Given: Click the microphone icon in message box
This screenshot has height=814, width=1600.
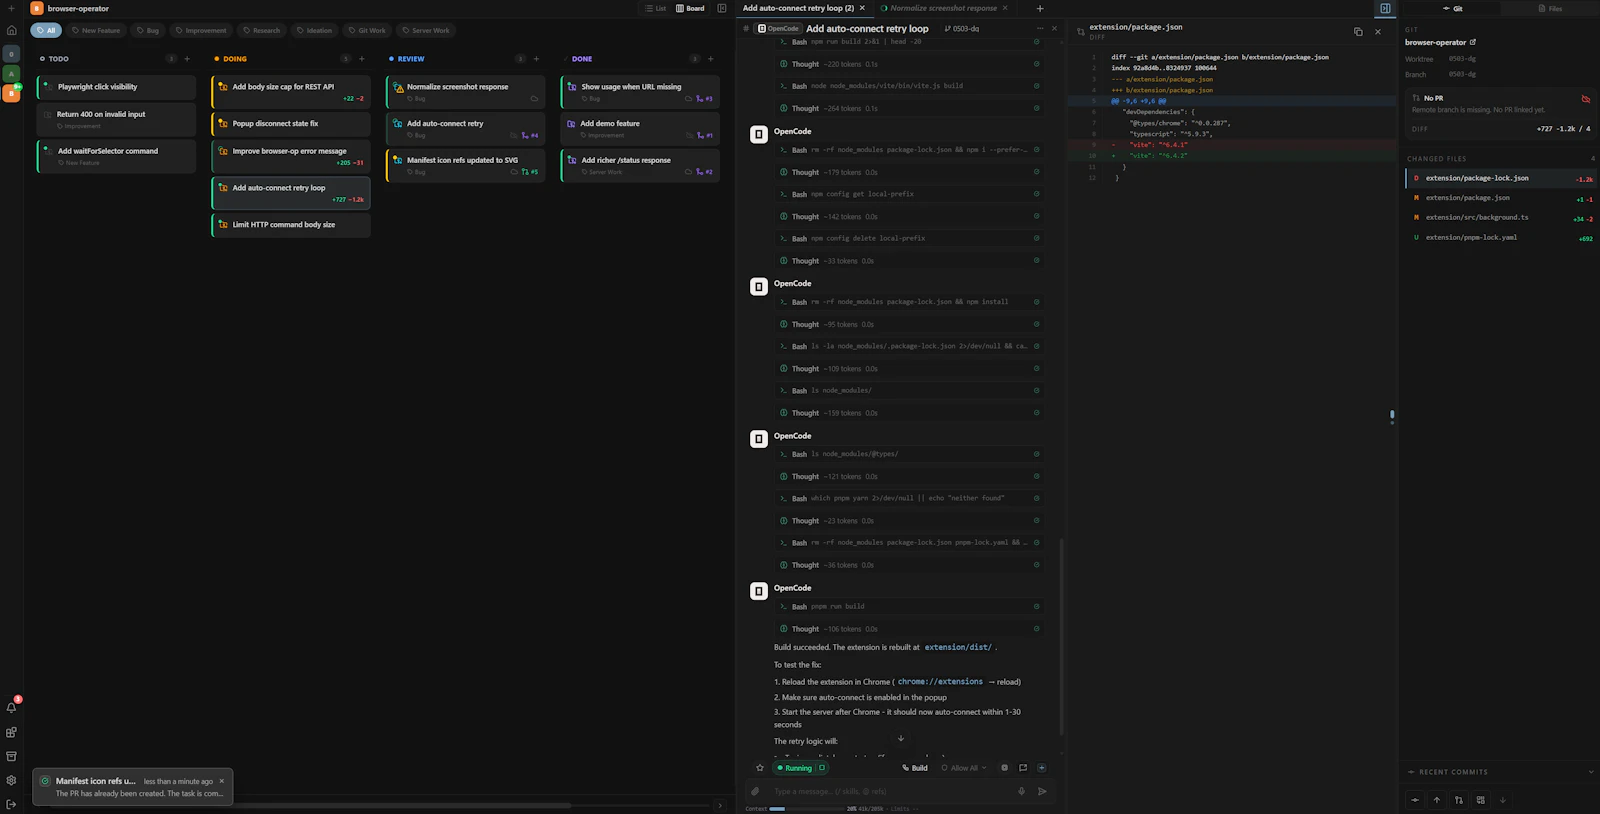Looking at the screenshot, I should pos(1021,791).
